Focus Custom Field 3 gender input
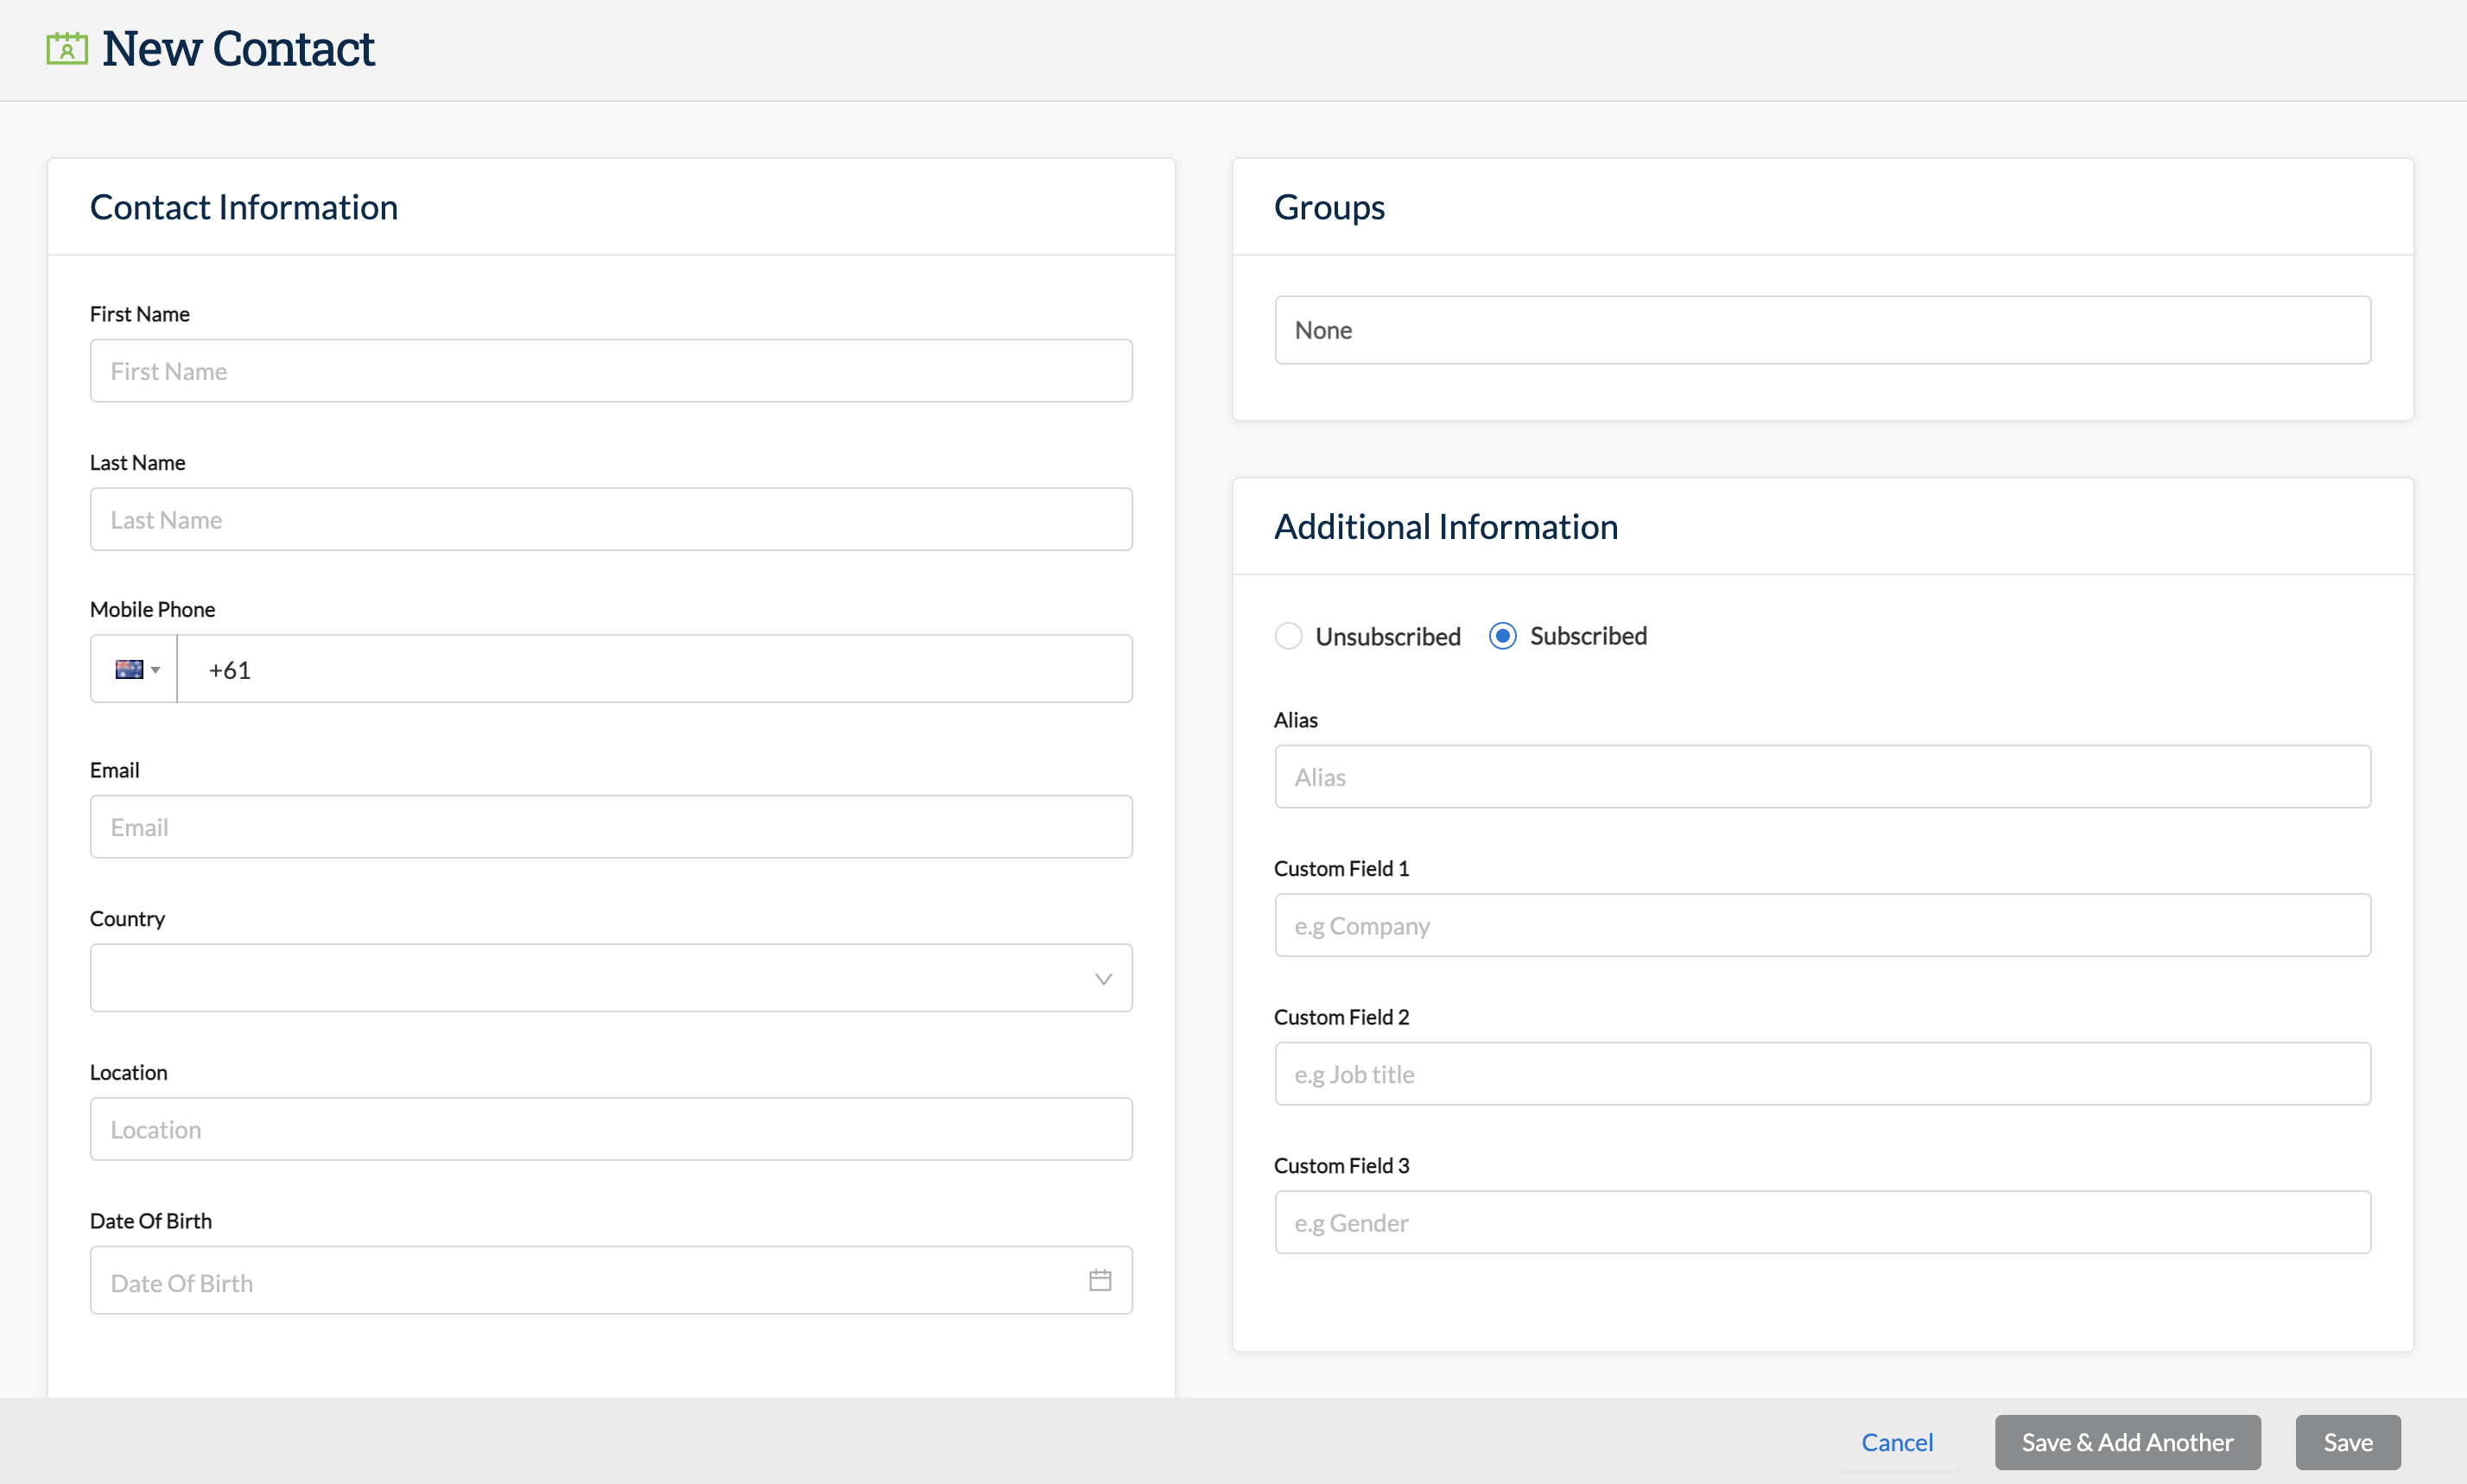 point(1821,1223)
